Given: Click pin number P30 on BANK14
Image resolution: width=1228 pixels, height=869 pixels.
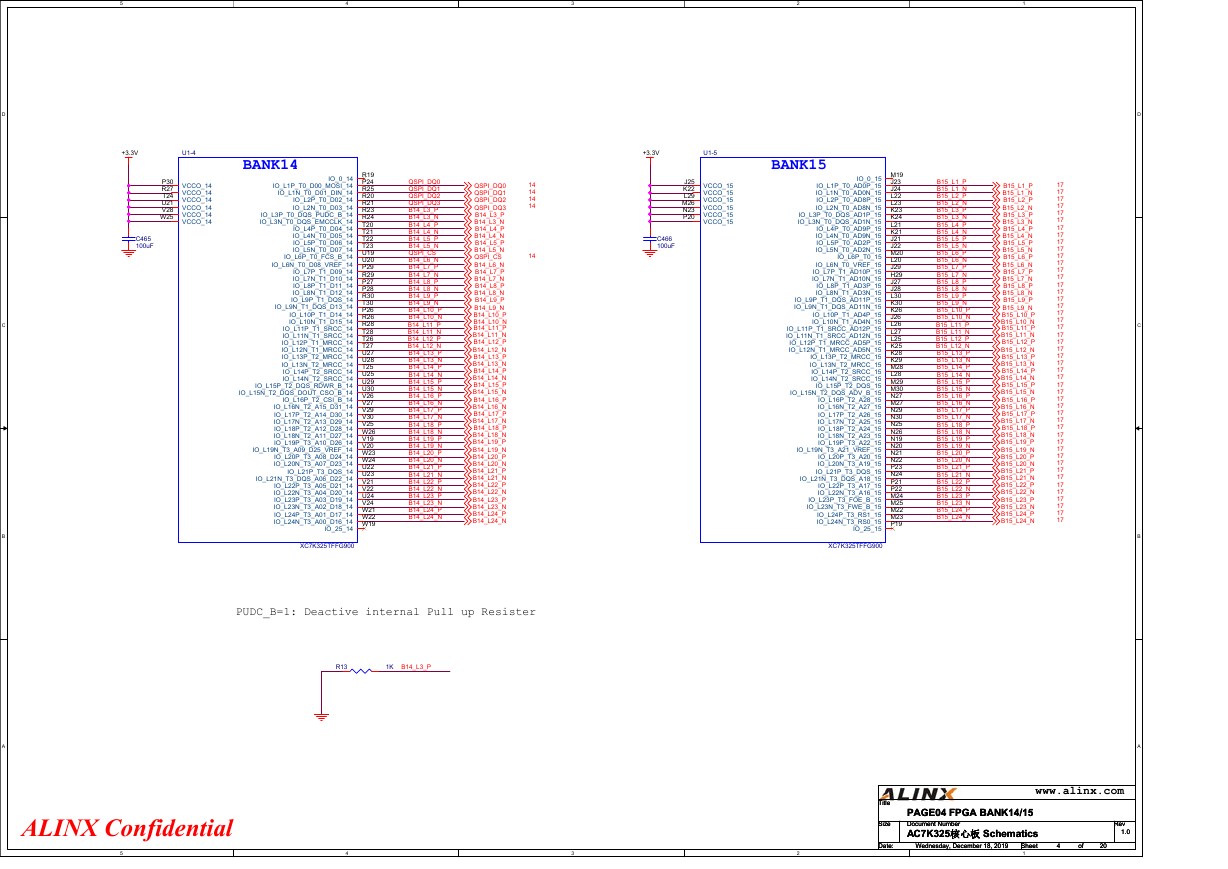Looking at the screenshot, I should pos(167,181).
